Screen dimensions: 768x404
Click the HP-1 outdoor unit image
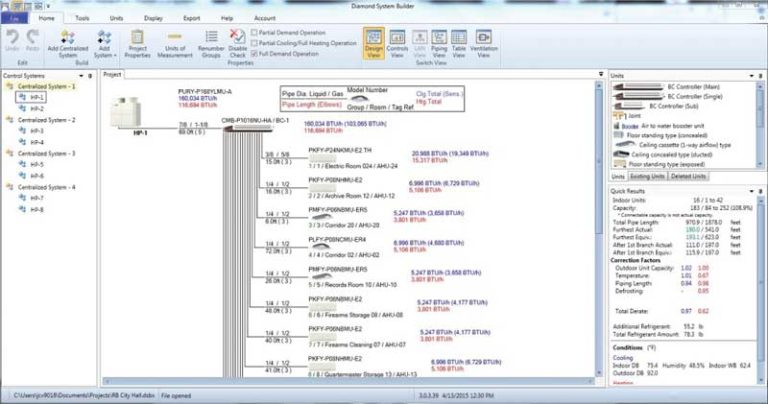(126, 113)
